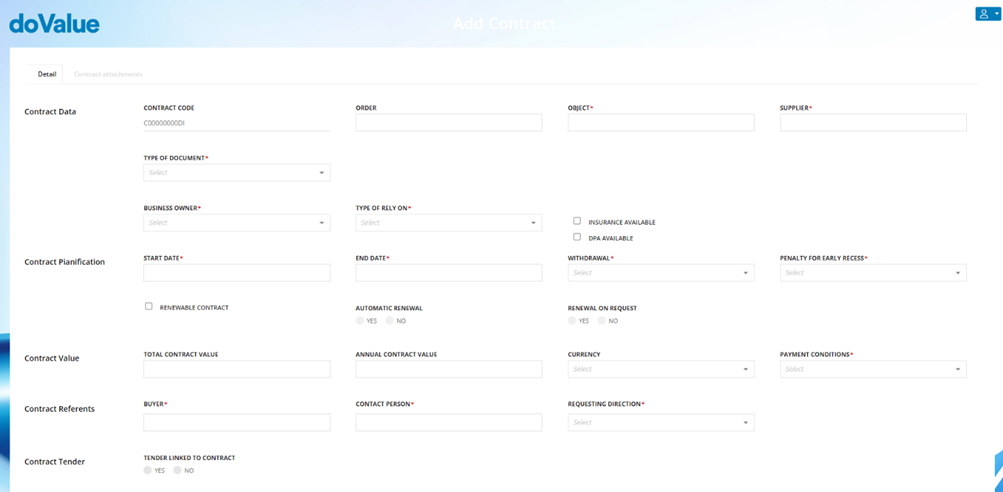The image size is (1003, 492).
Task: Expand the Business Owner dropdown
Action: (x=237, y=223)
